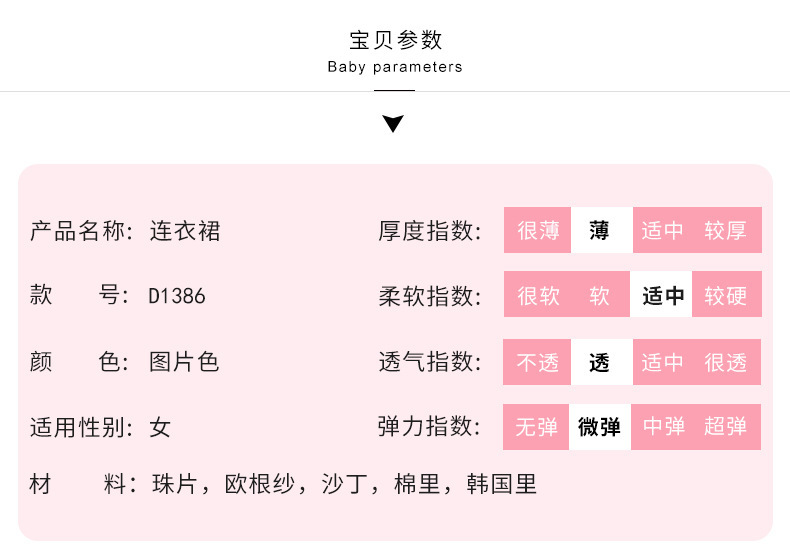Click the black downward triangle arrow
The image size is (790, 558).
[x=394, y=124]
